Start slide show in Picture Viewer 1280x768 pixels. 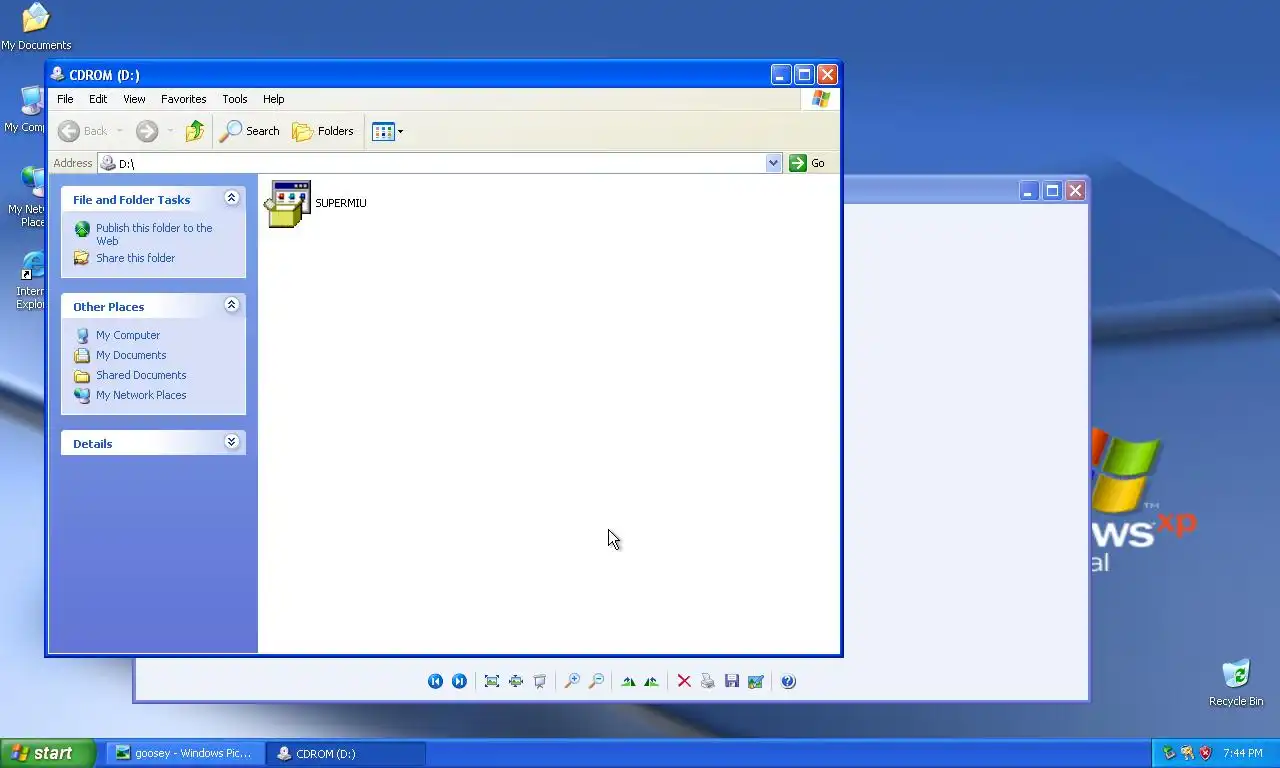pyautogui.click(x=540, y=681)
